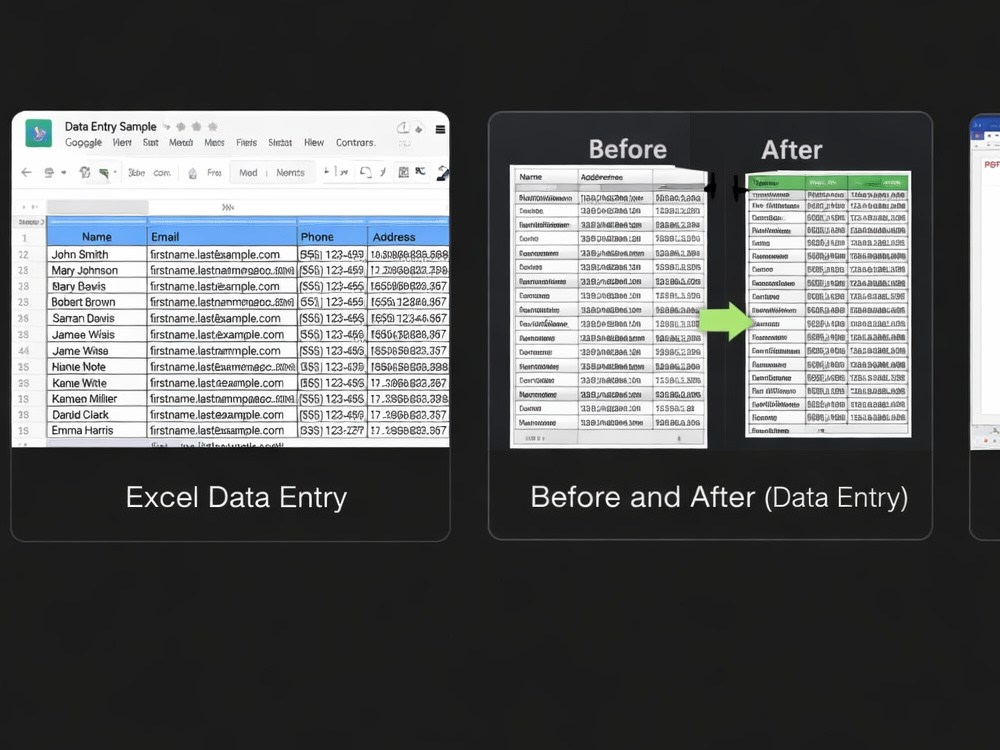Select the Phone column header
This screenshot has height=750, width=1000.
pos(332,237)
